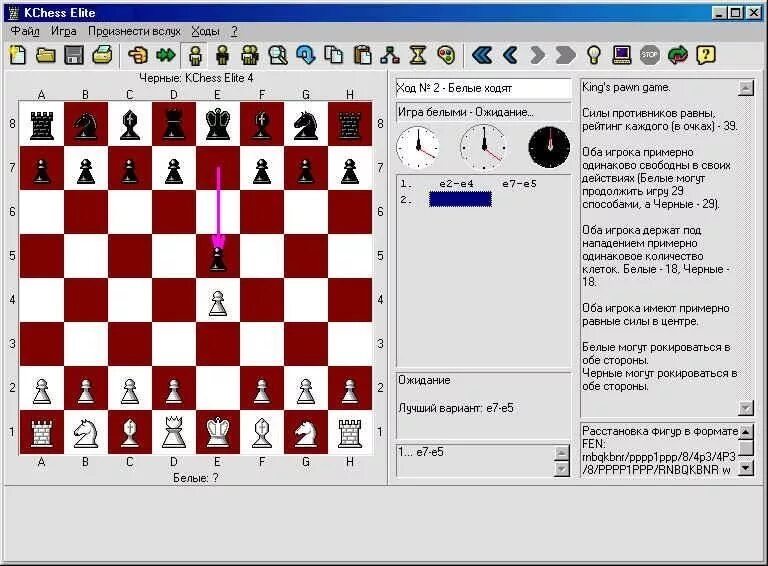This screenshot has height=566, width=768.
Task: Click the magnifying glass search icon
Action: [278, 55]
